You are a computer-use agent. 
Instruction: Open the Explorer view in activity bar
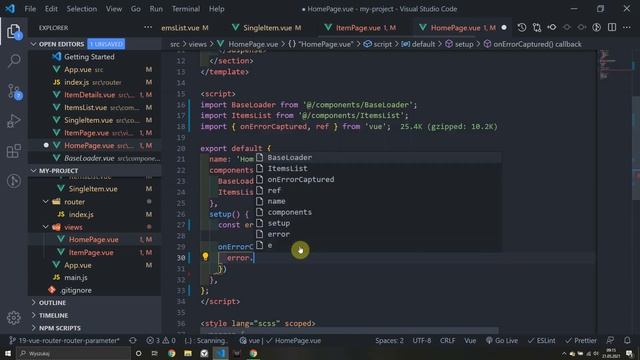pyautogui.click(x=14, y=31)
